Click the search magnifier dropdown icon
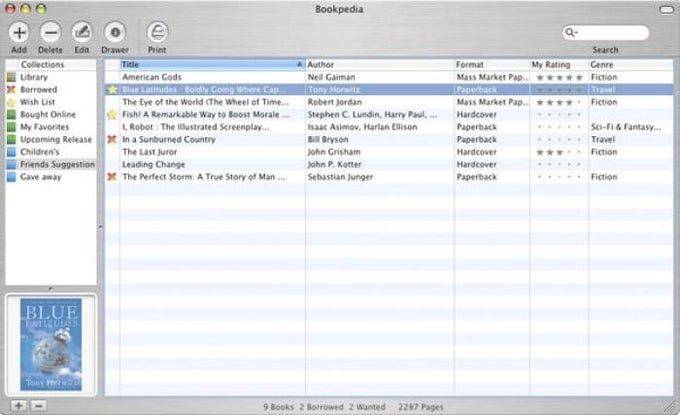Screen dimensions: 680x415 (571, 33)
